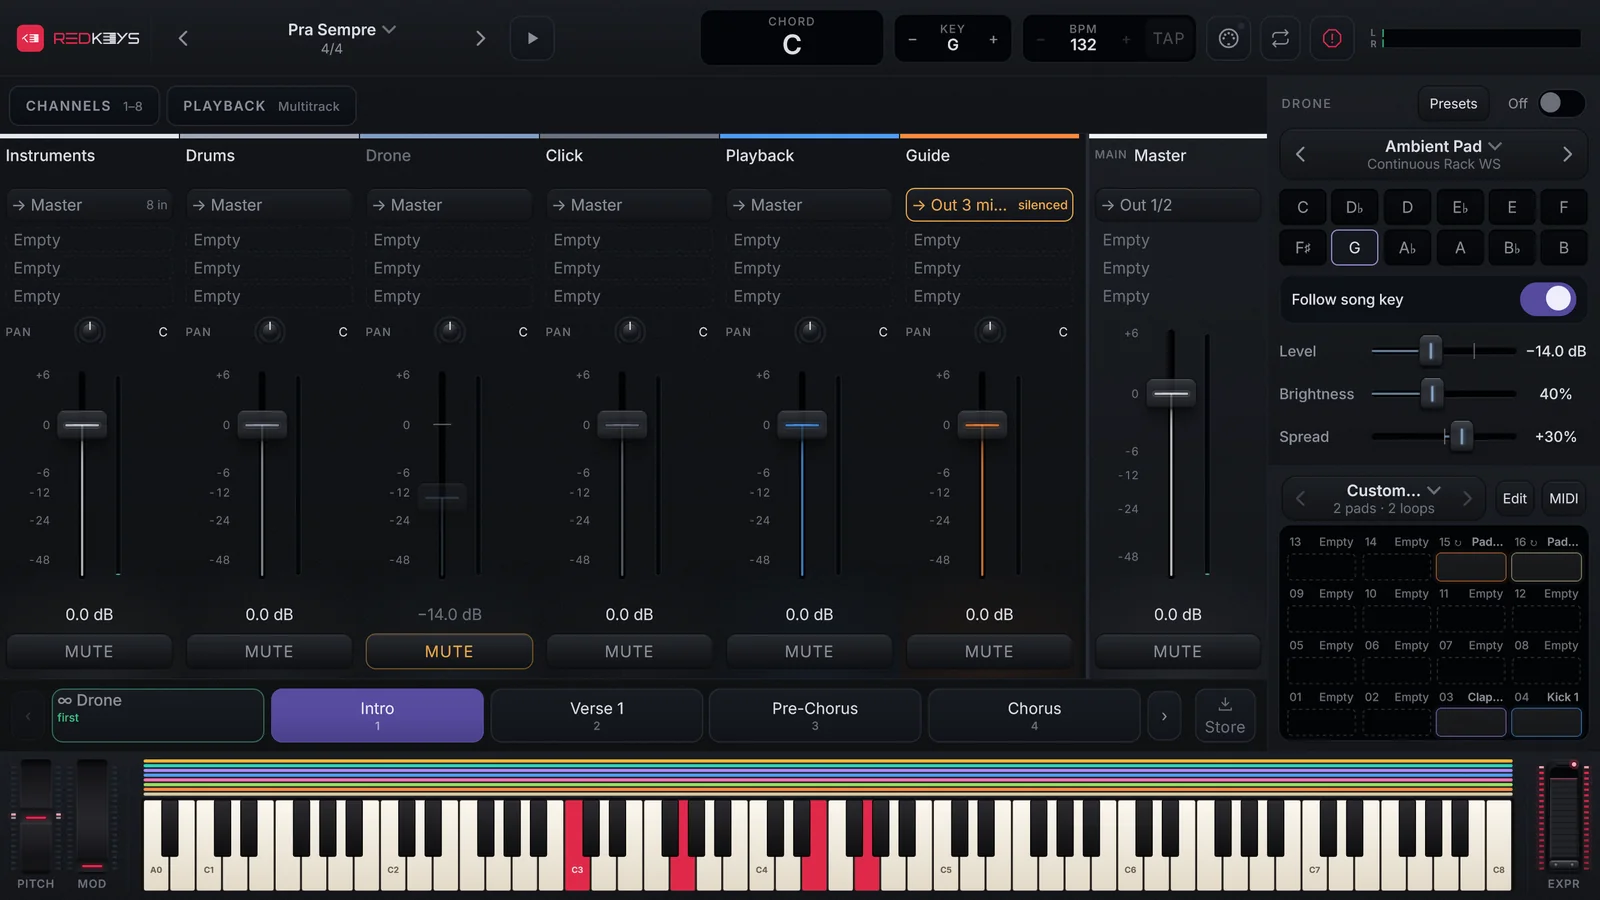Select drone key D

tap(1407, 207)
